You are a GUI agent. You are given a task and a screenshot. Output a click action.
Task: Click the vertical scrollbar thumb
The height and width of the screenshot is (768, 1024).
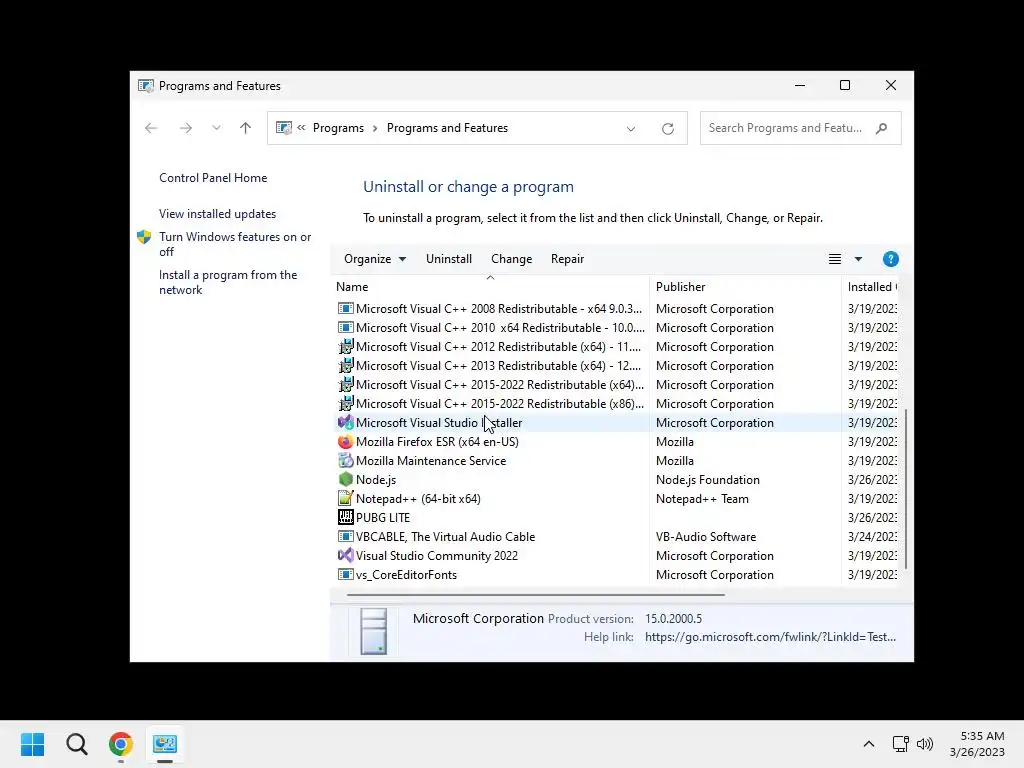pos(906,488)
